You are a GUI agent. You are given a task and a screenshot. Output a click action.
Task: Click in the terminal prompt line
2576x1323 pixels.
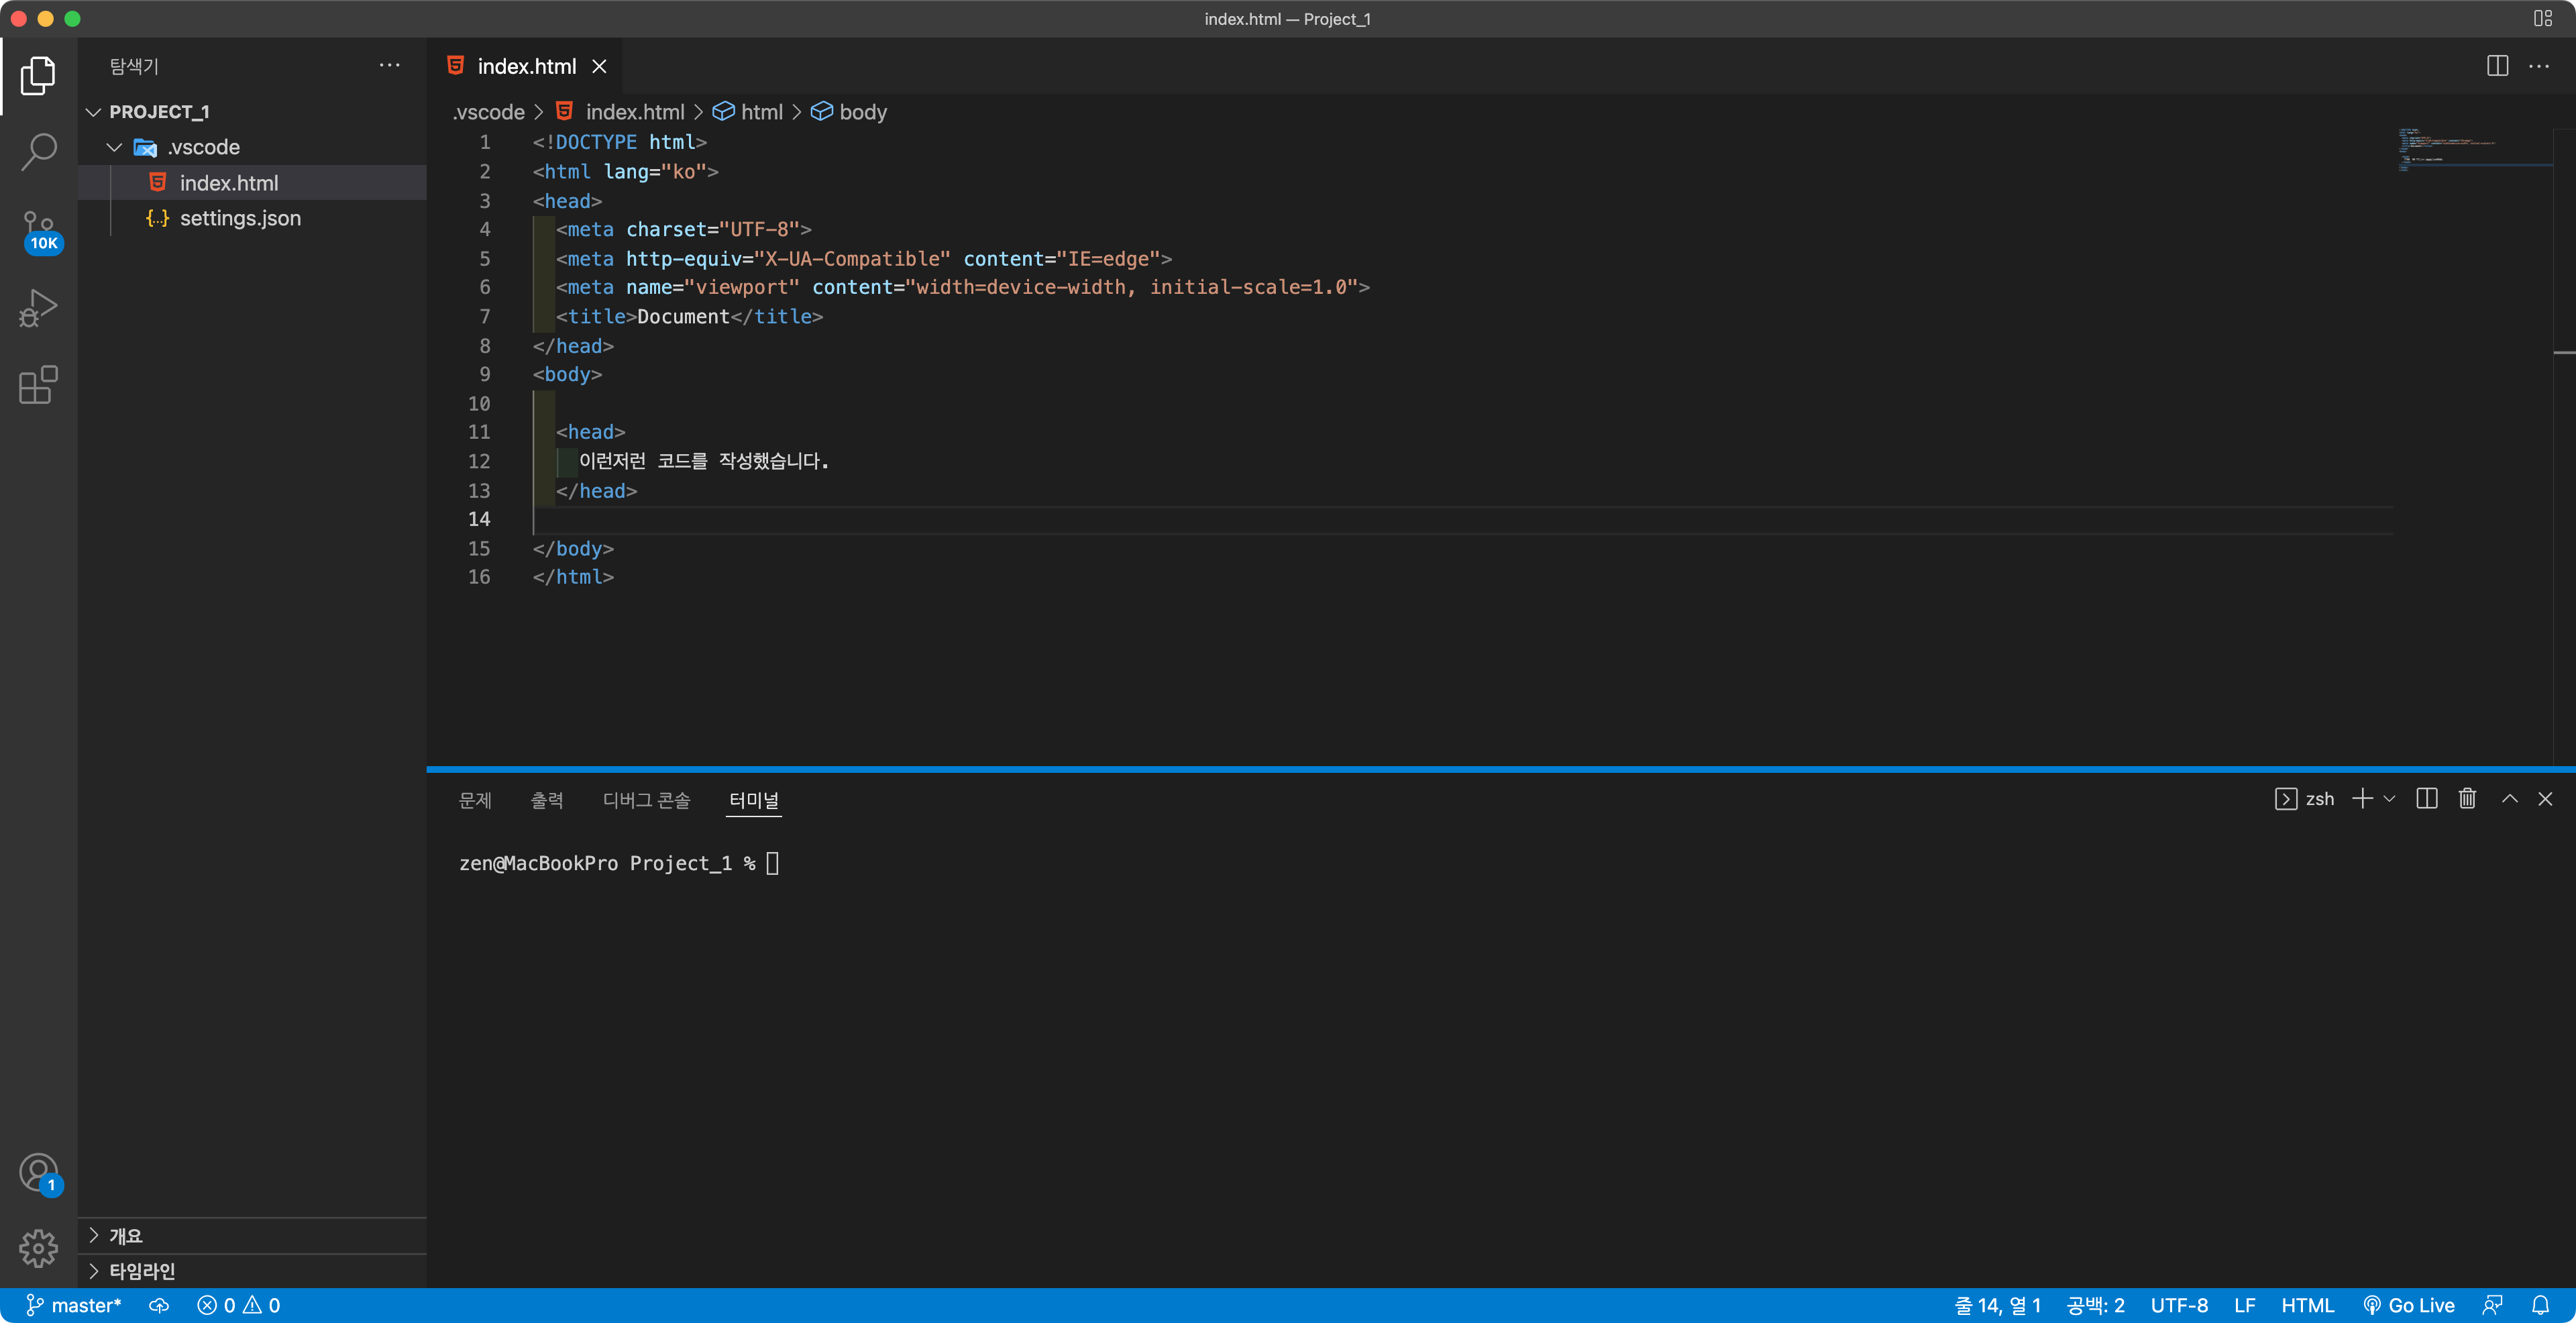click(x=618, y=863)
